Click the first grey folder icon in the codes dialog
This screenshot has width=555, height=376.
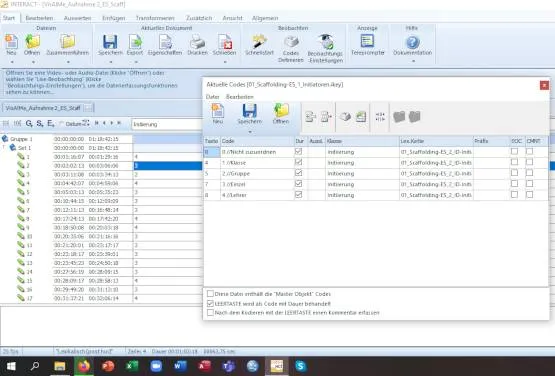[399, 116]
